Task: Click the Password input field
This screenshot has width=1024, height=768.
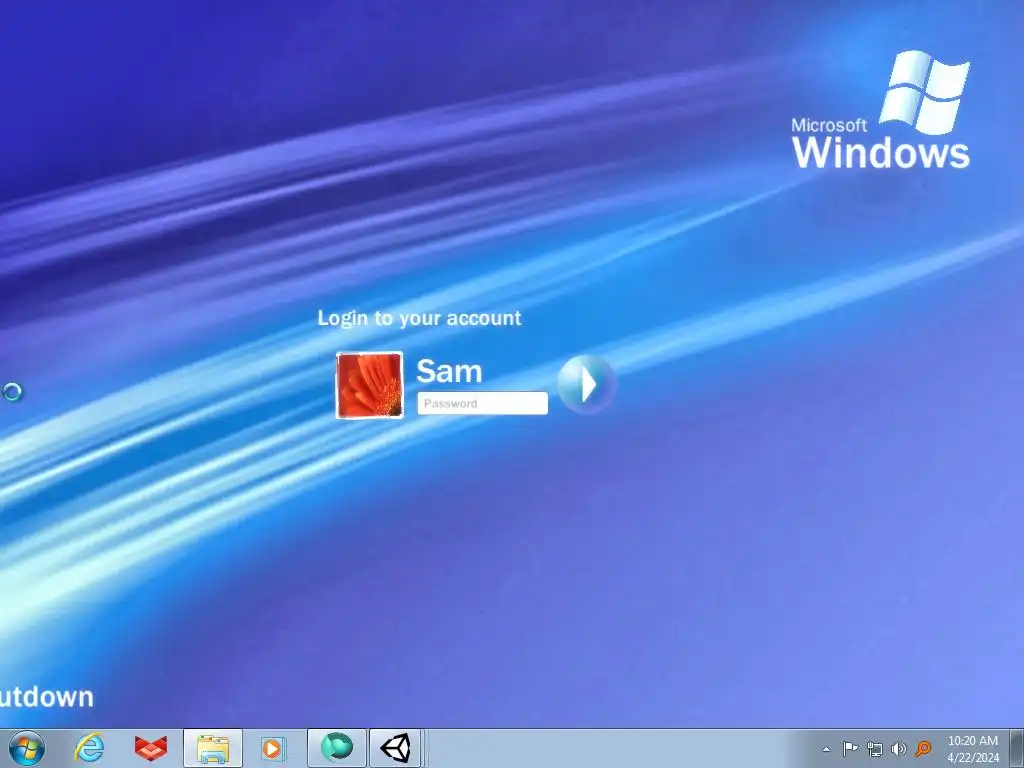Action: [483, 404]
